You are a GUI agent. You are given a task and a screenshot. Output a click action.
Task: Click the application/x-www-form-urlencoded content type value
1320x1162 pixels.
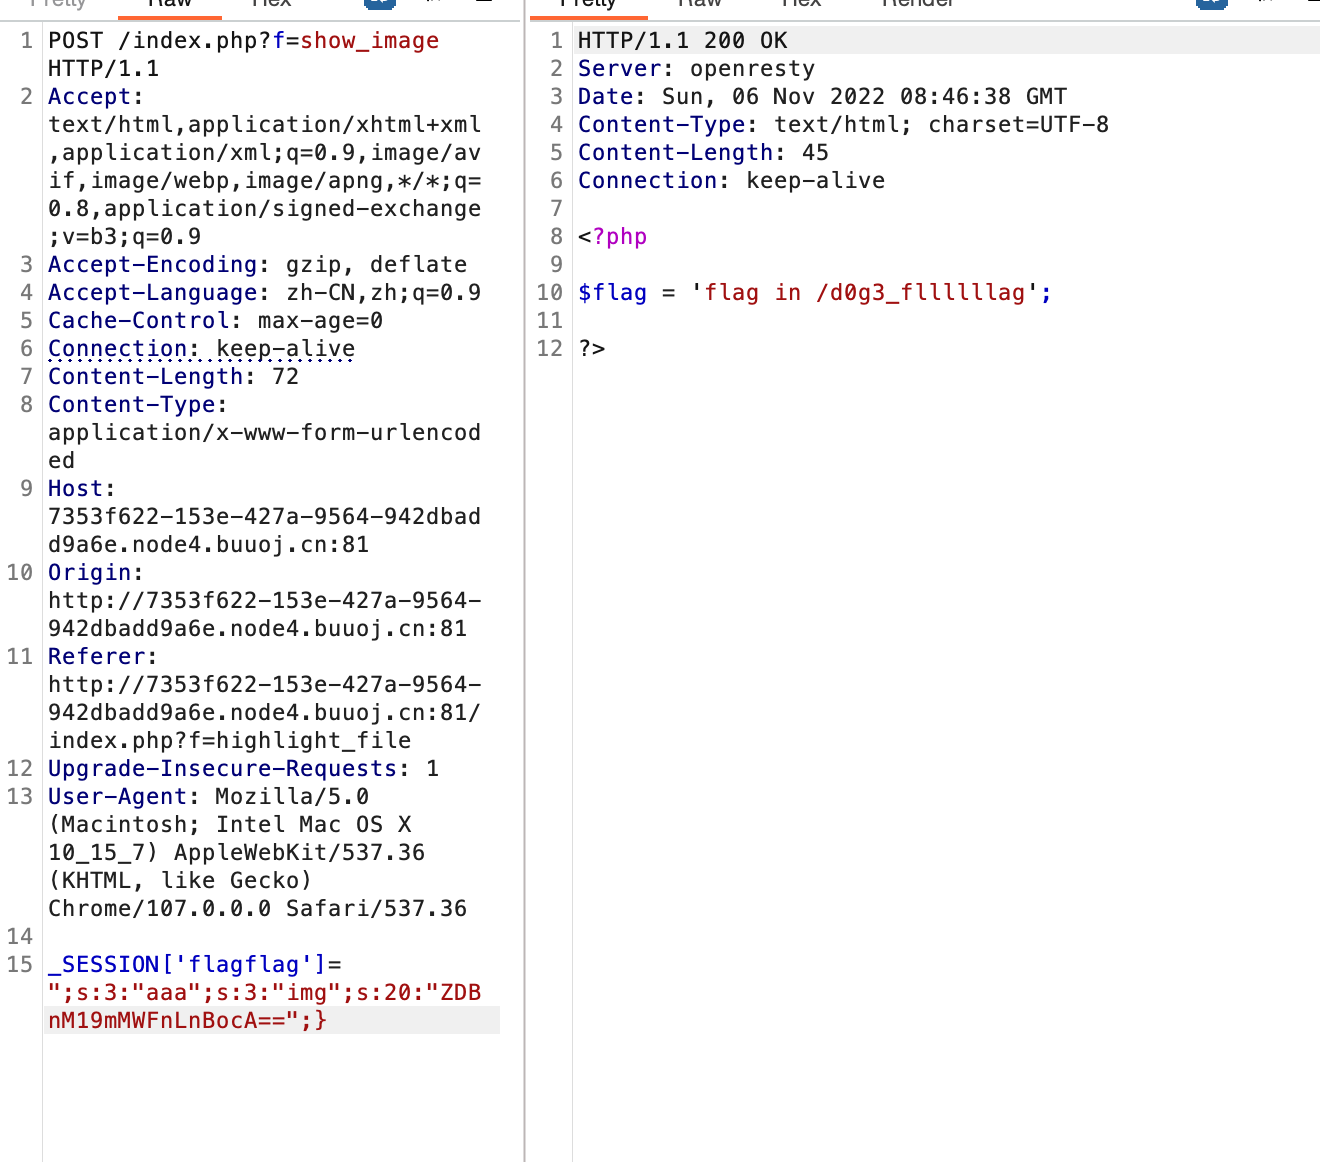point(265,447)
